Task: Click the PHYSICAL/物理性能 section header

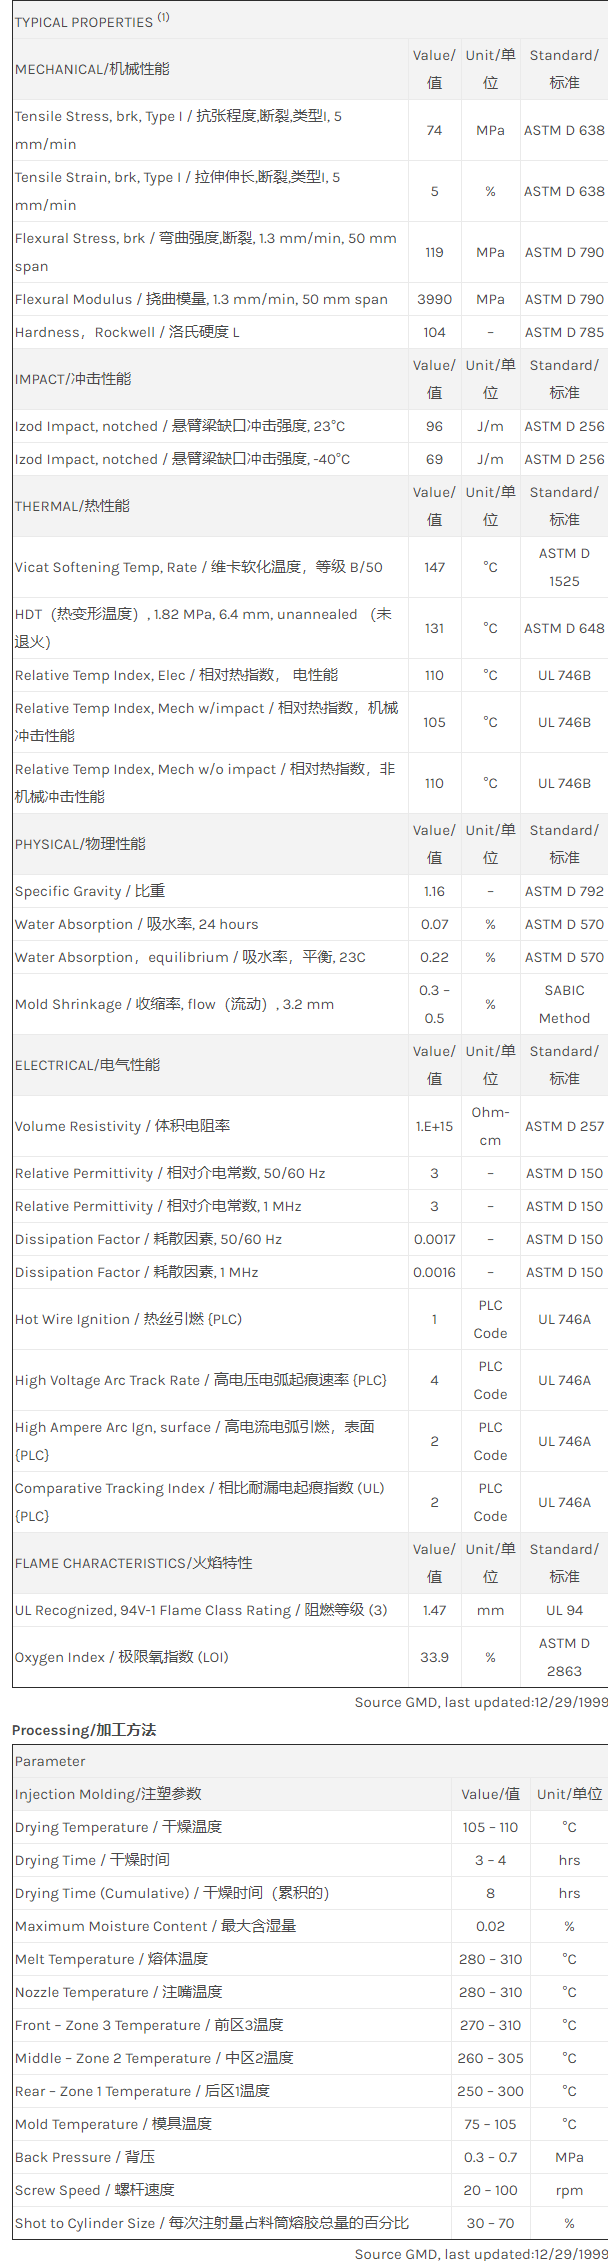Action: (80, 844)
